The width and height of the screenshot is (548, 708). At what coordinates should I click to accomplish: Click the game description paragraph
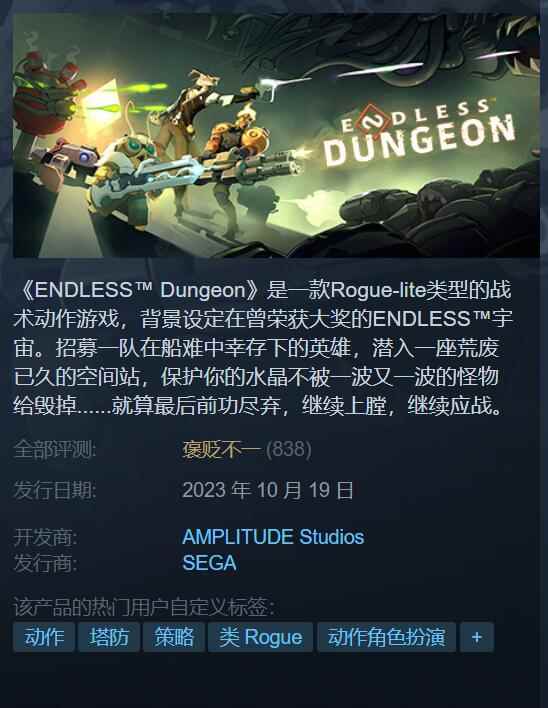[263, 348]
